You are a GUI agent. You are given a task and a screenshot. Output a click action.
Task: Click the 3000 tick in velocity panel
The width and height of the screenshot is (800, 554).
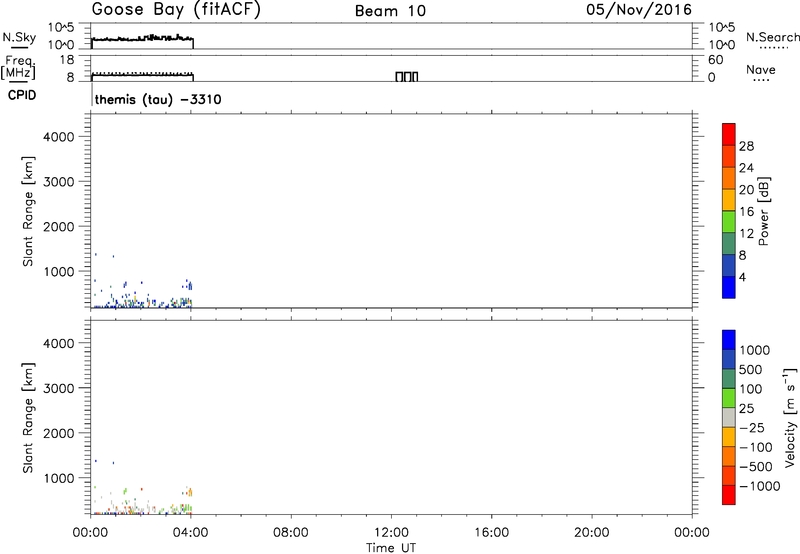tap(59, 388)
